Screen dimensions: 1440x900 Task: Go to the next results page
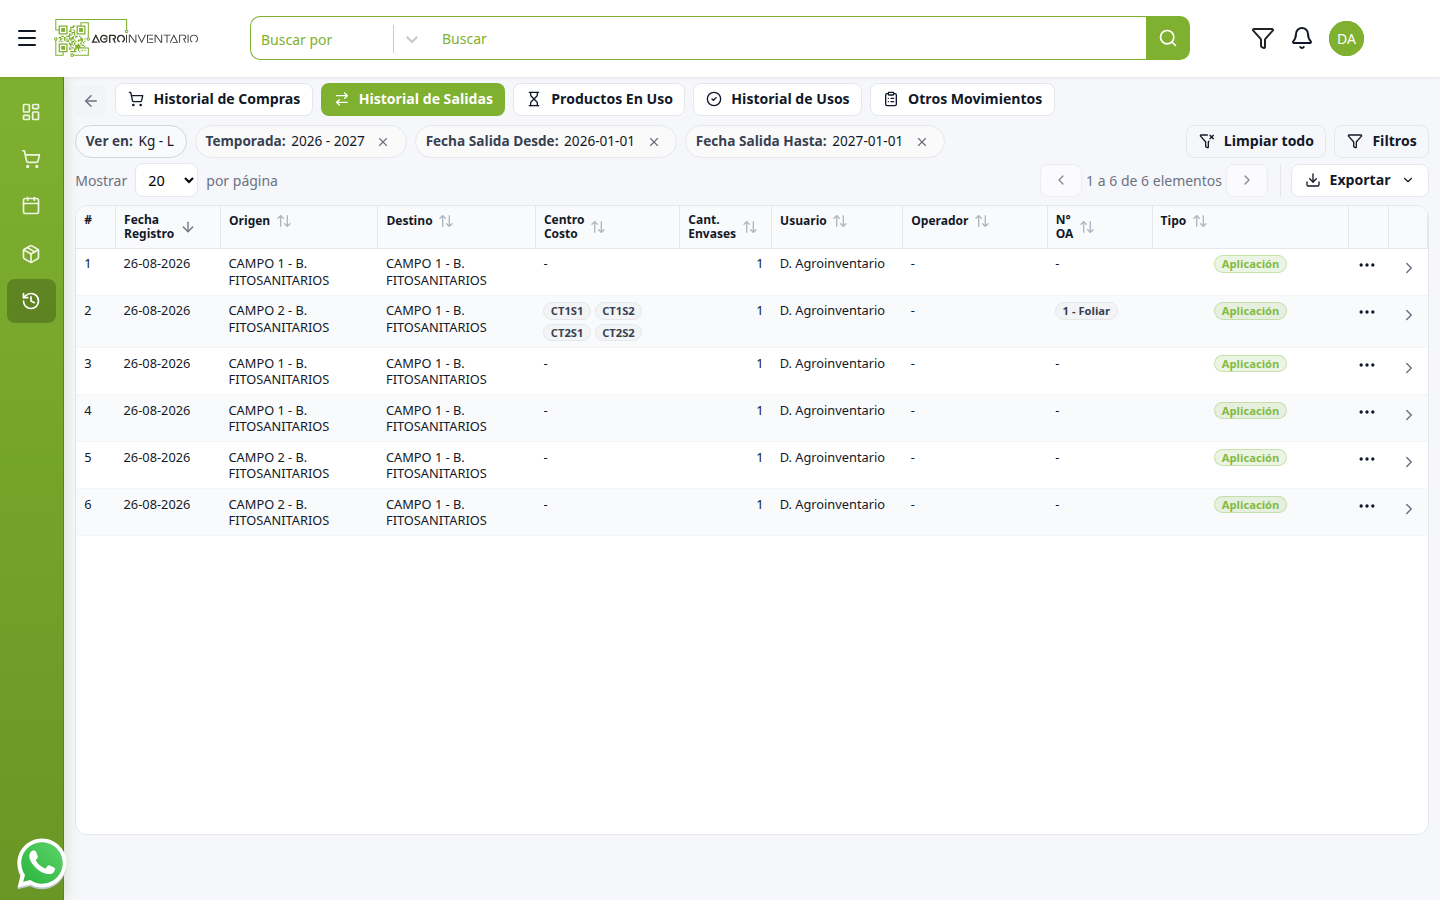(1247, 180)
